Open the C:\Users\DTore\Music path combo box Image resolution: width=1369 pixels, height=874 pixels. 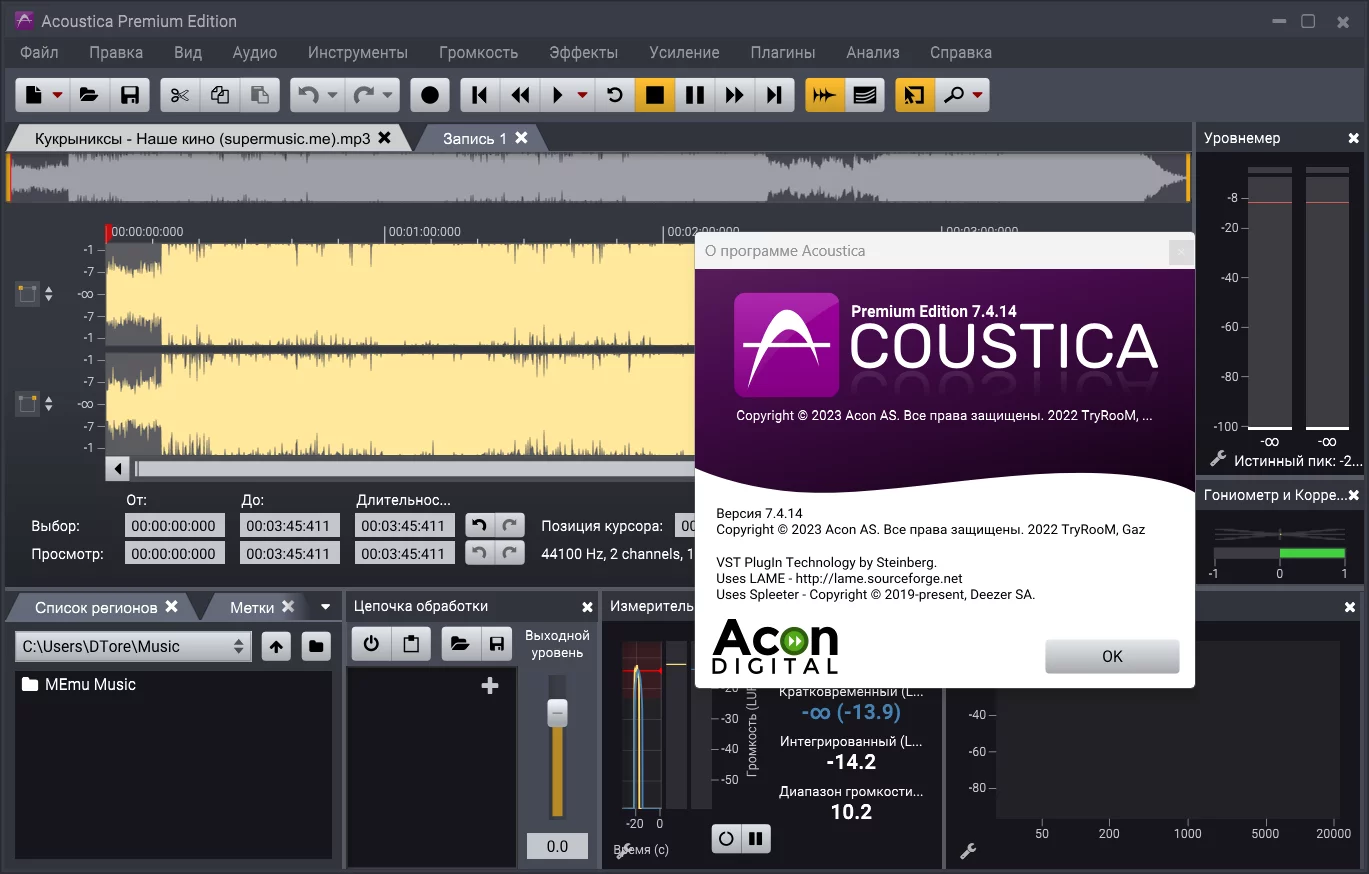pos(132,646)
